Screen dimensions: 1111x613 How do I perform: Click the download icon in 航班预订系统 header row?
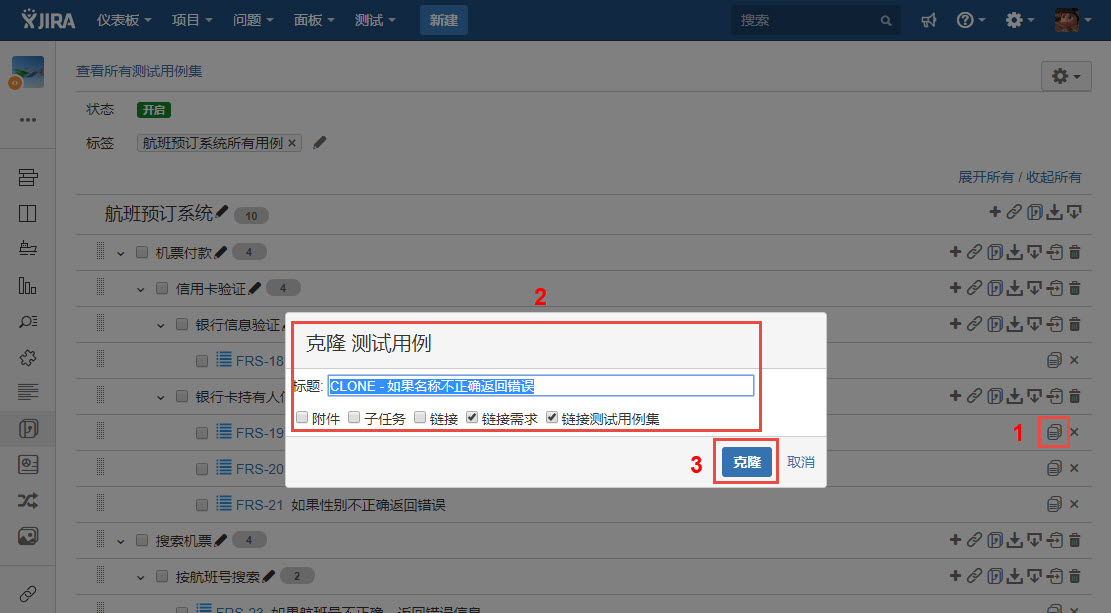tap(1054, 212)
